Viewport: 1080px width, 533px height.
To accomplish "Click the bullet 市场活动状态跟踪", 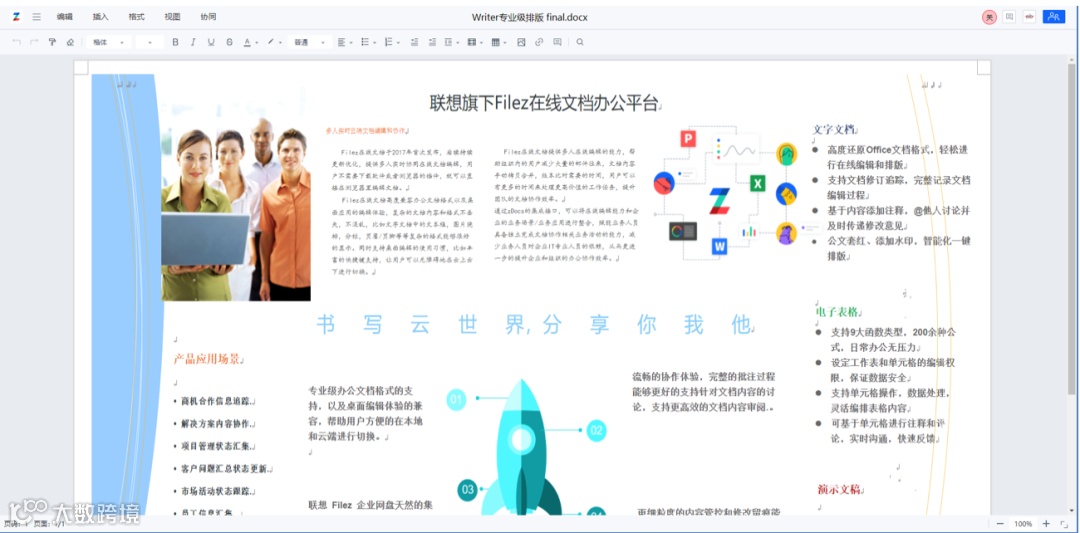I will tap(217, 492).
